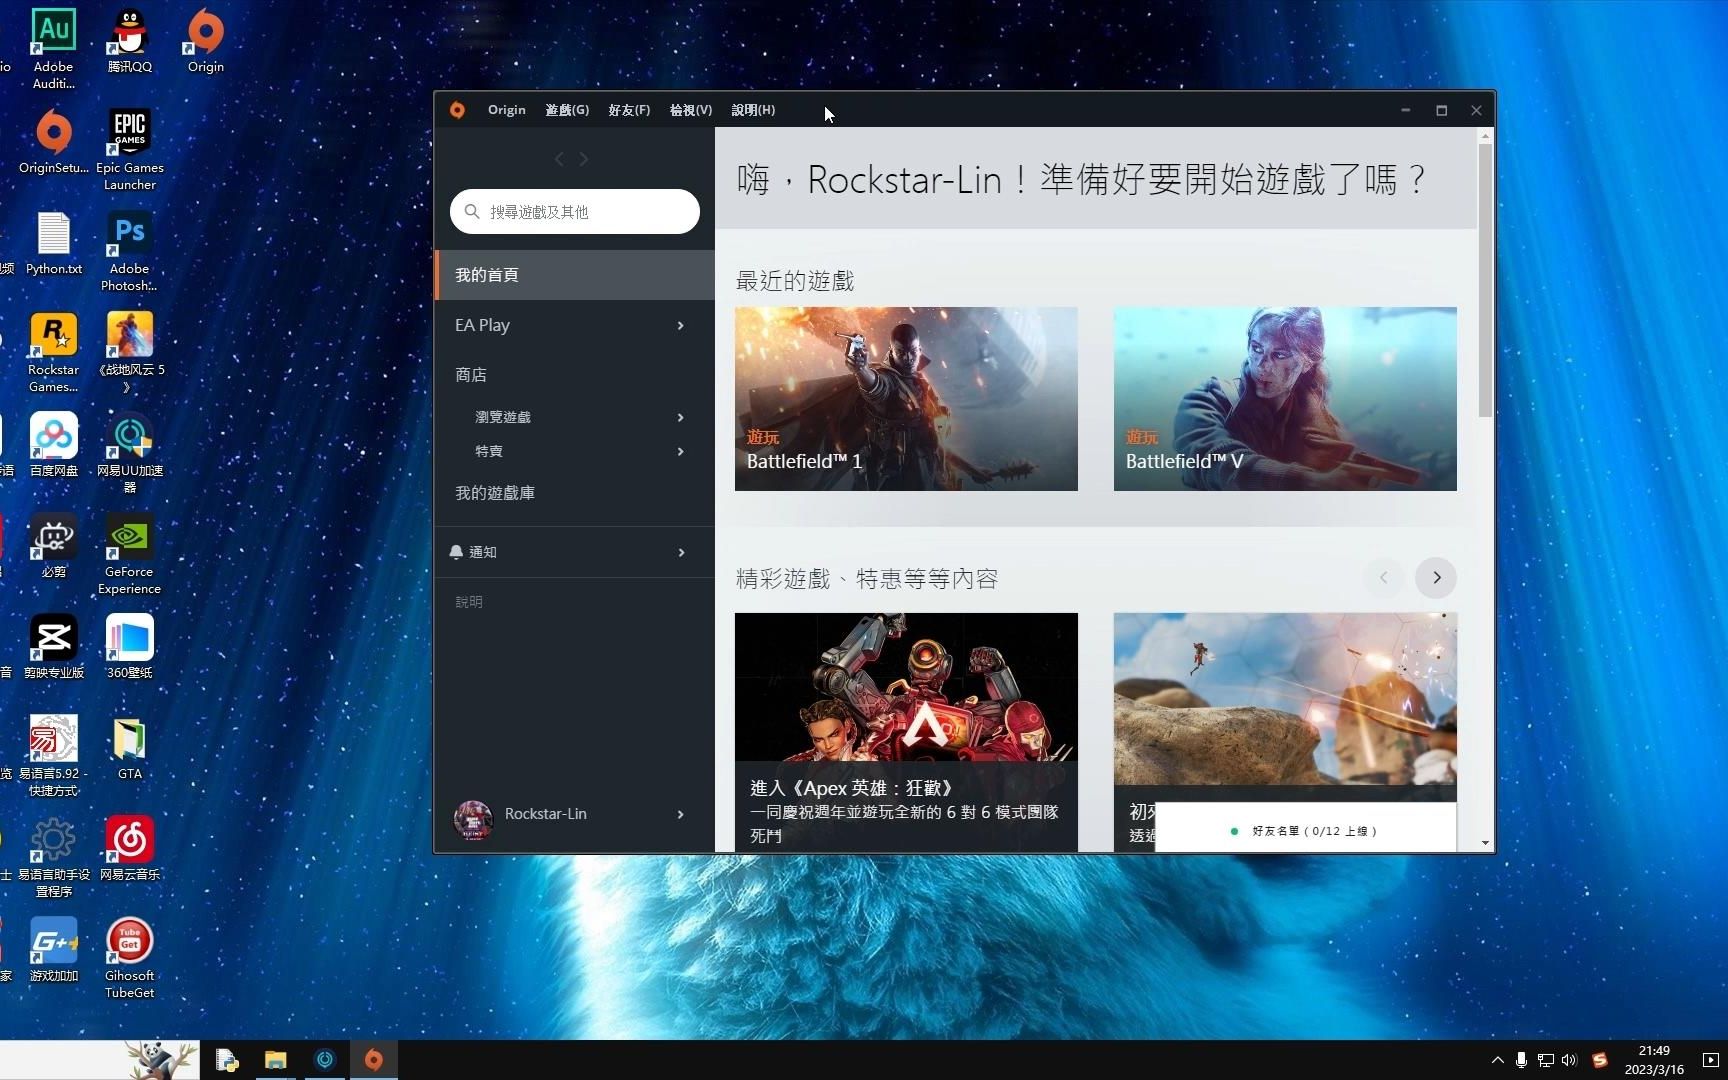Open Gihosoft TubeGet desktop icon
The height and width of the screenshot is (1080, 1728).
pos(130,958)
